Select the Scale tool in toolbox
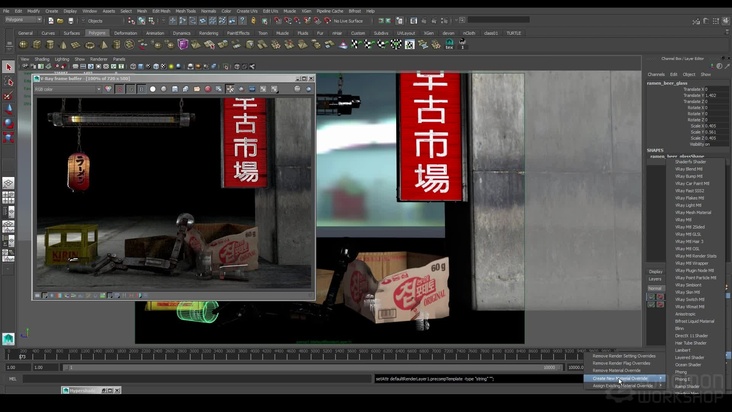Screen dimensions: 732x412 (x=8, y=138)
